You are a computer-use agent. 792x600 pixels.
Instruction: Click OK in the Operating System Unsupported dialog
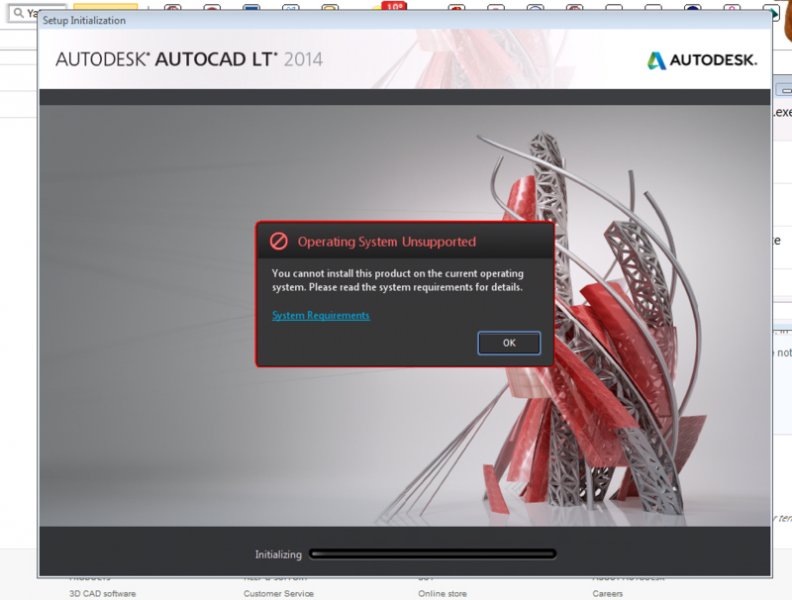click(509, 343)
